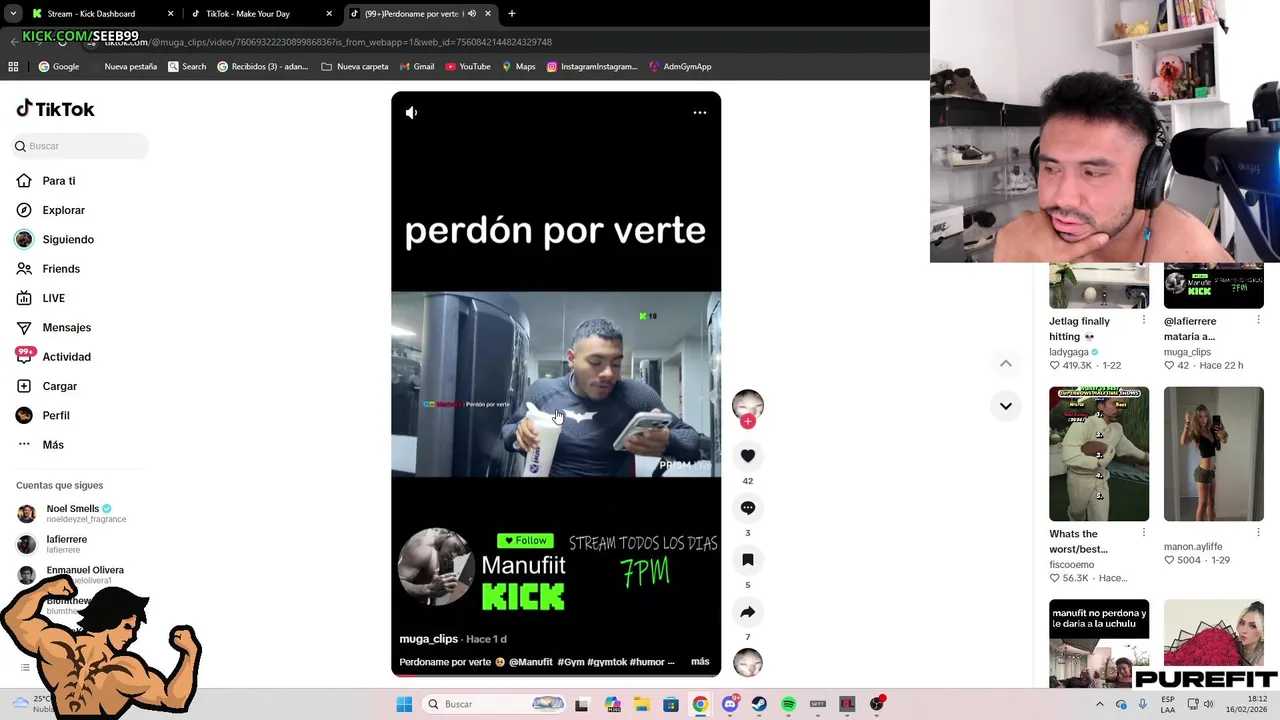Focus the TikTok 'Buscar' search field
This screenshot has width=1280, height=720.
coord(82,146)
